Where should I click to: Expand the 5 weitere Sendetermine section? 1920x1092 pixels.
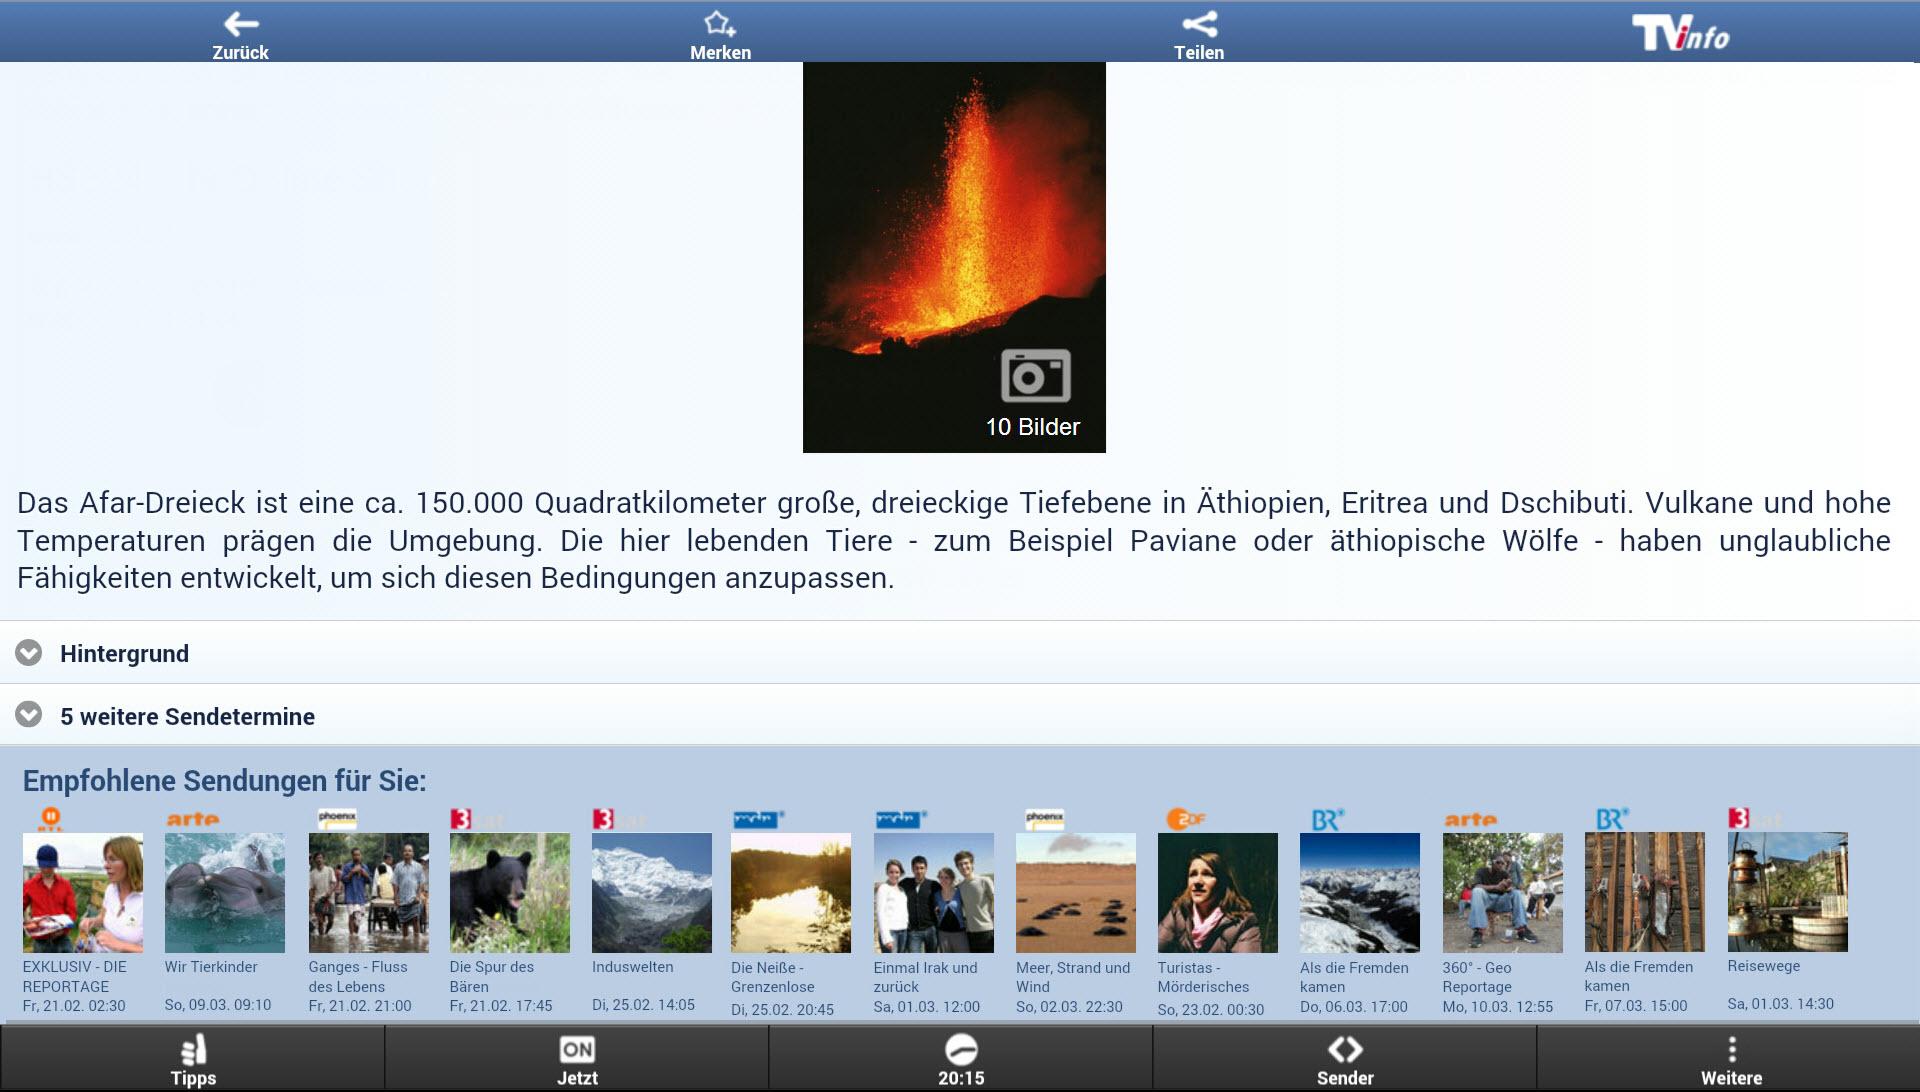[187, 717]
